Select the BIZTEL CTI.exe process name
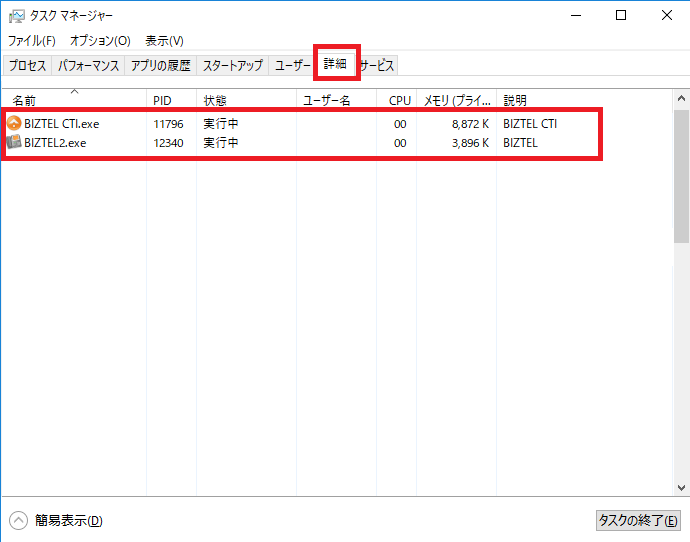The width and height of the screenshot is (690, 542). (x=62, y=124)
